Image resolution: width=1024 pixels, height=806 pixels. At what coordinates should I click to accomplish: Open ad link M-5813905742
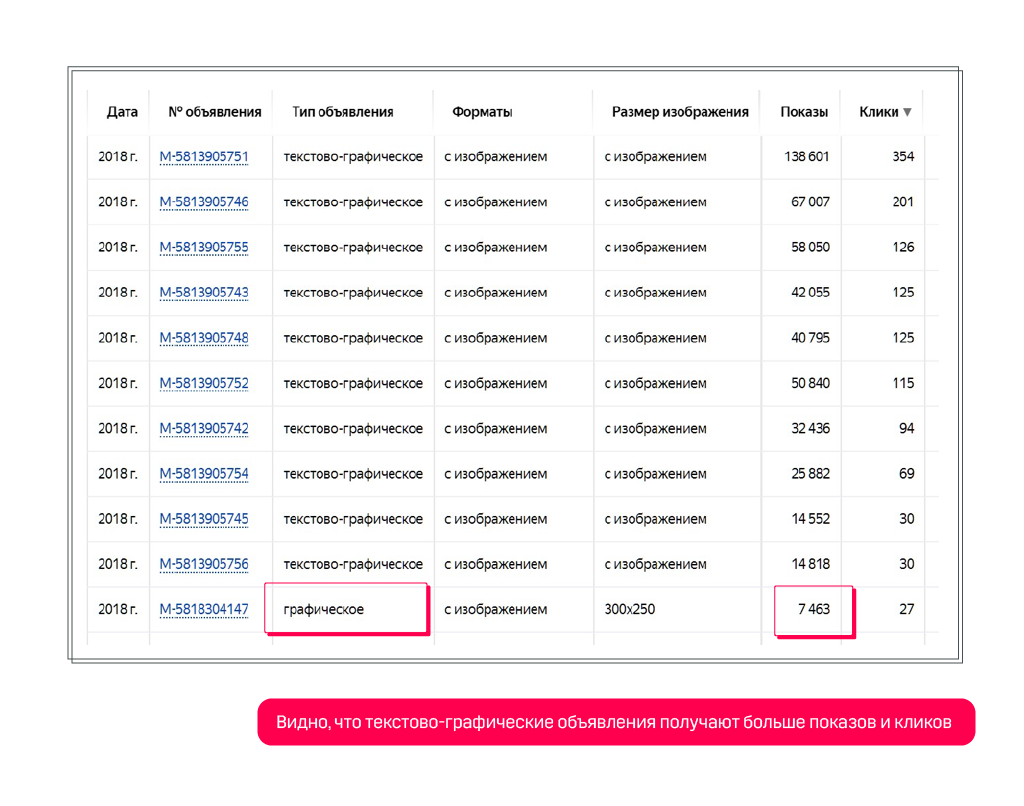point(204,429)
